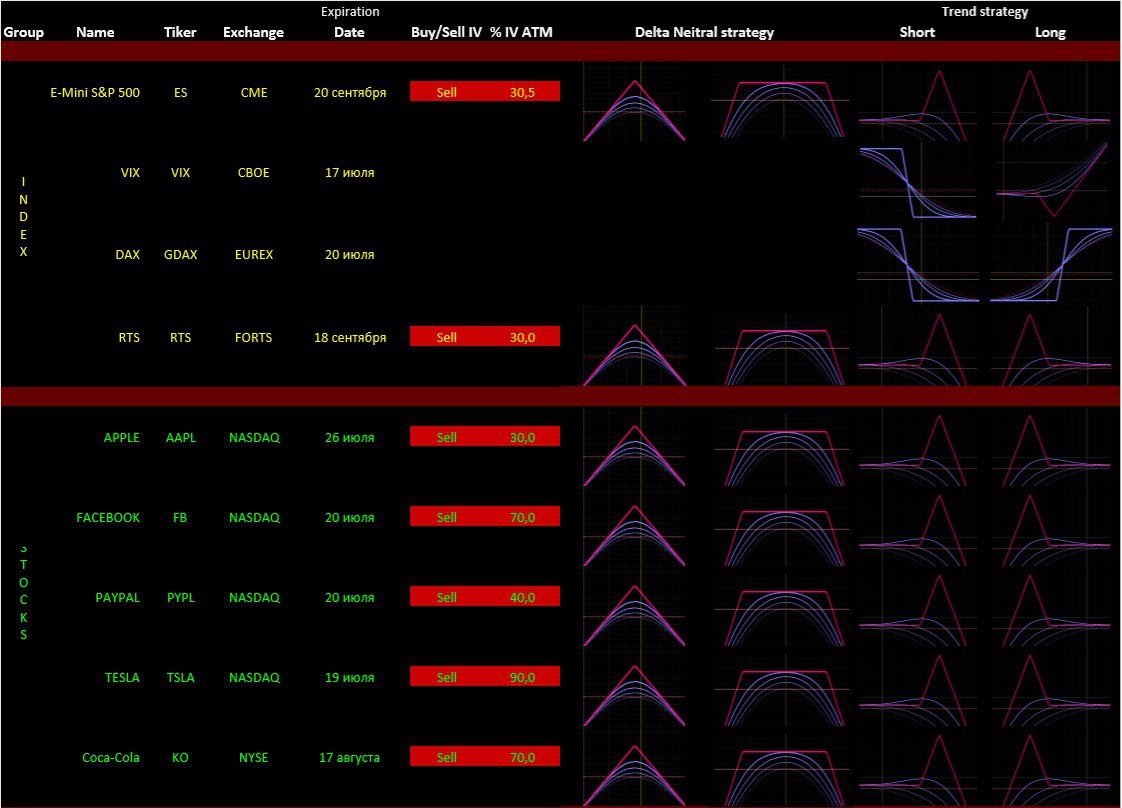Viewport: 1122px width, 808px height.
Task: Show the Long trend chart for Coca-Cola
Action: point(1051,768)
